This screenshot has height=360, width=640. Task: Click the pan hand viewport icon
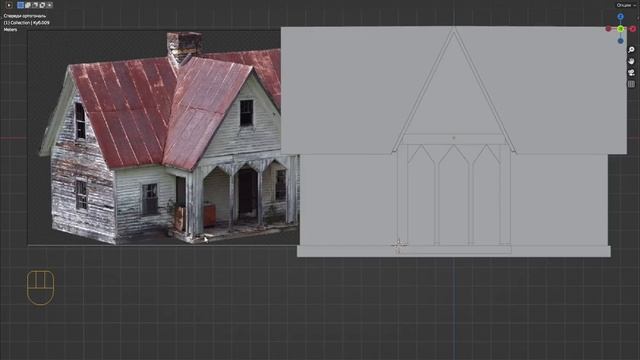pyautogui.click(x=631, y=61)
